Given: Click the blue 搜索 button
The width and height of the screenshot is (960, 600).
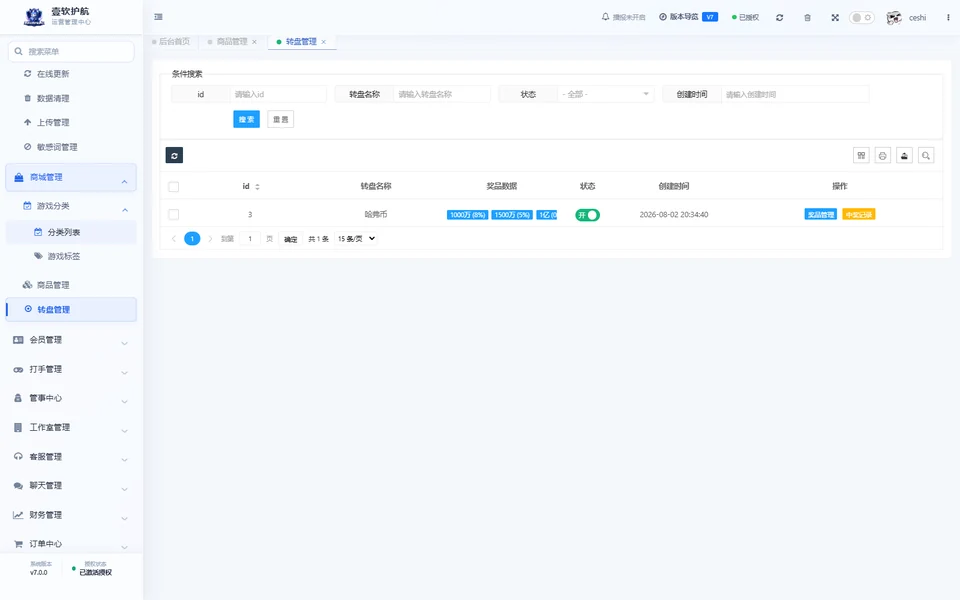Looking at the screenshot, I should tap(247, 119).
